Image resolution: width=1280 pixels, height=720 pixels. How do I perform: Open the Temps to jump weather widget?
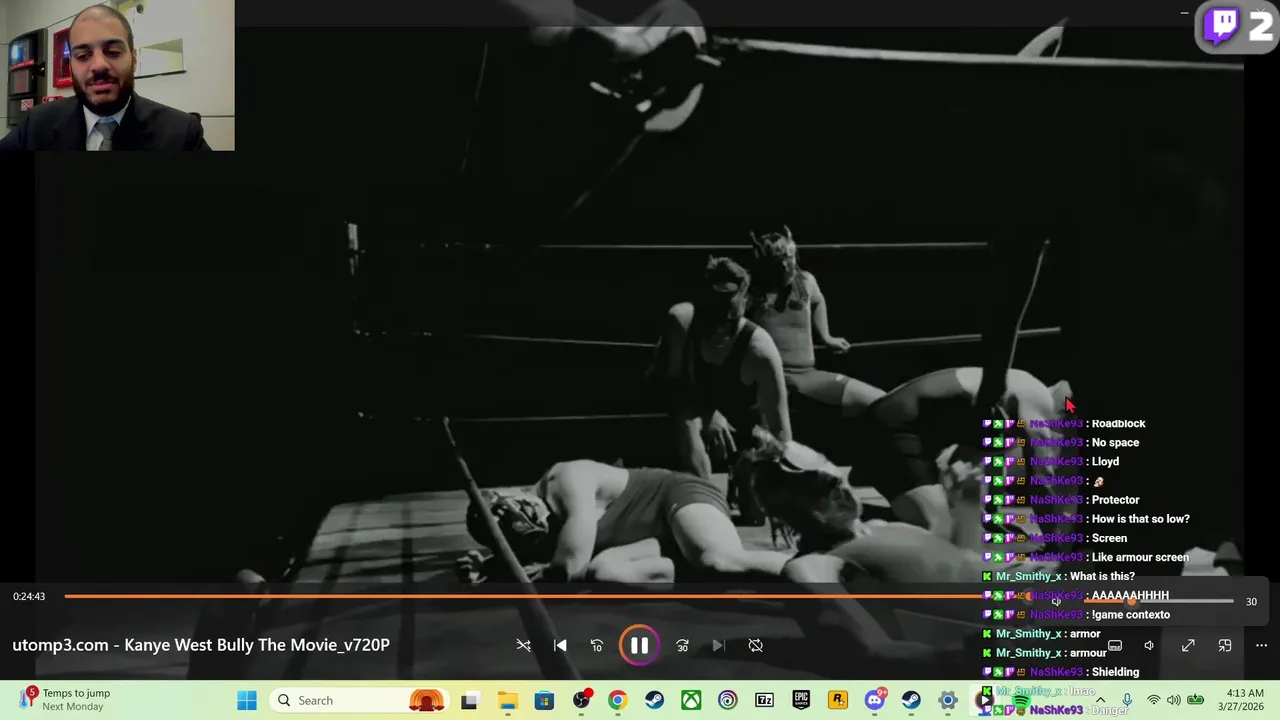click(65, 700)
